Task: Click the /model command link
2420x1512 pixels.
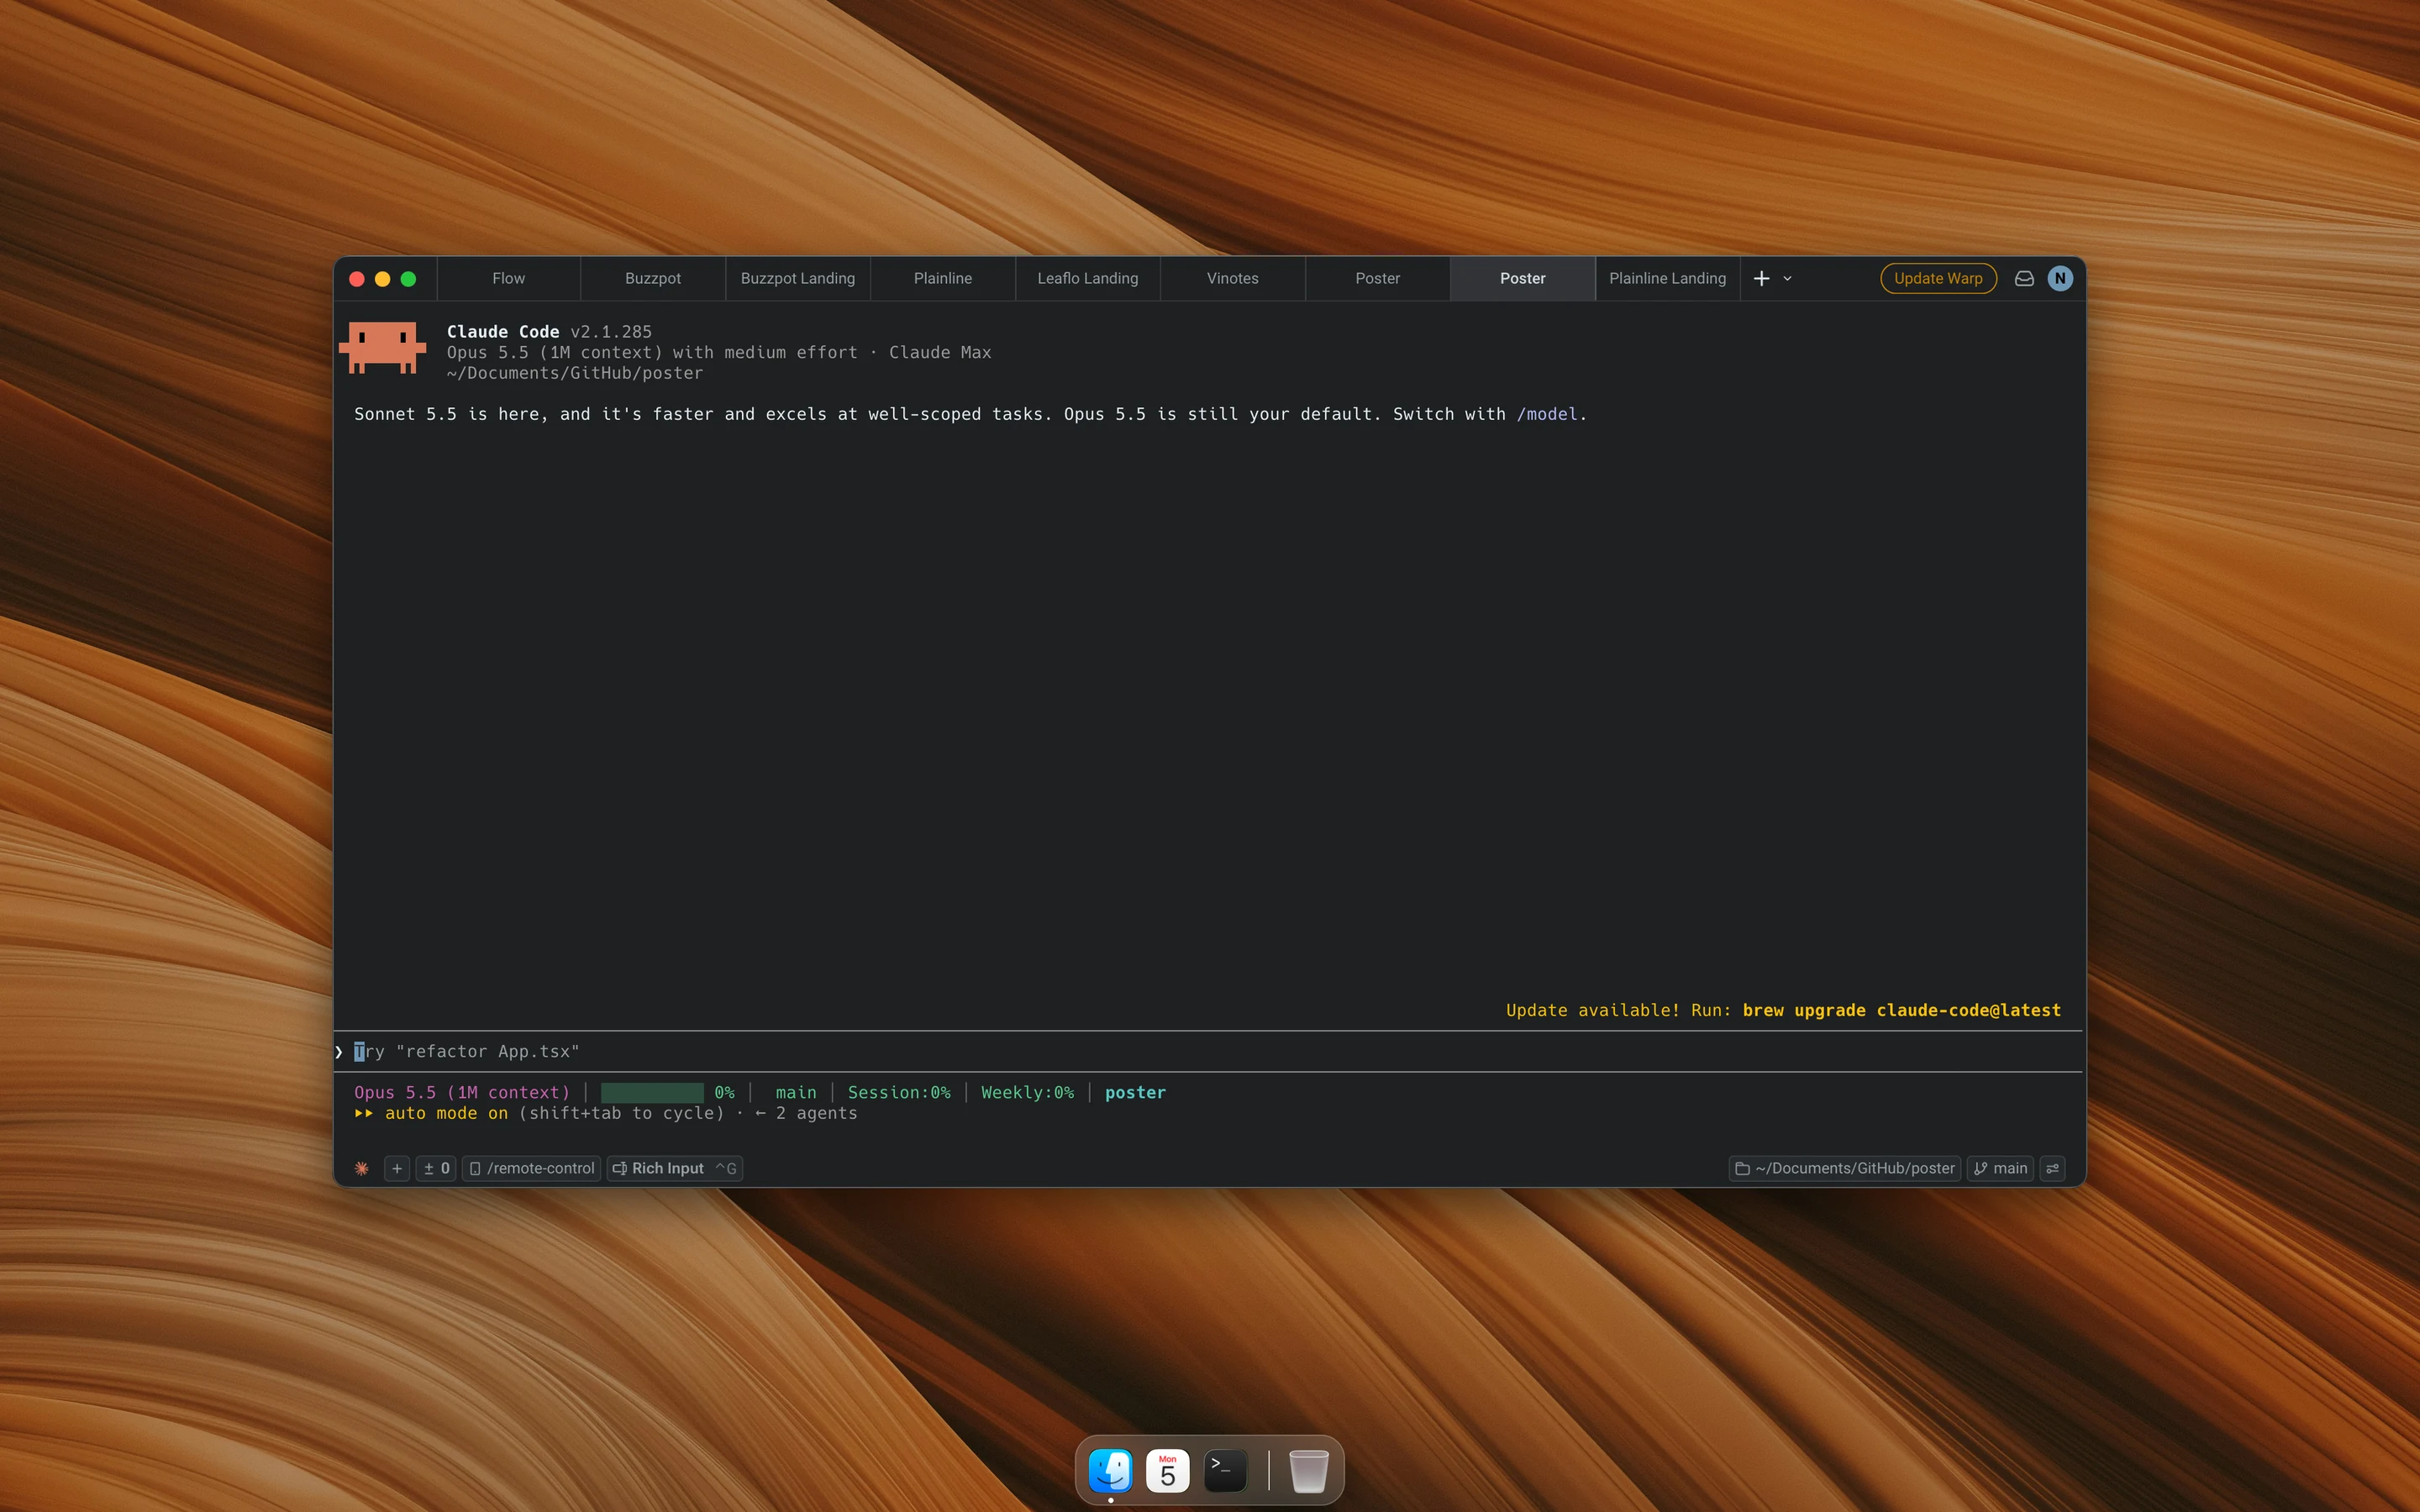Action: click(1546, 414)
